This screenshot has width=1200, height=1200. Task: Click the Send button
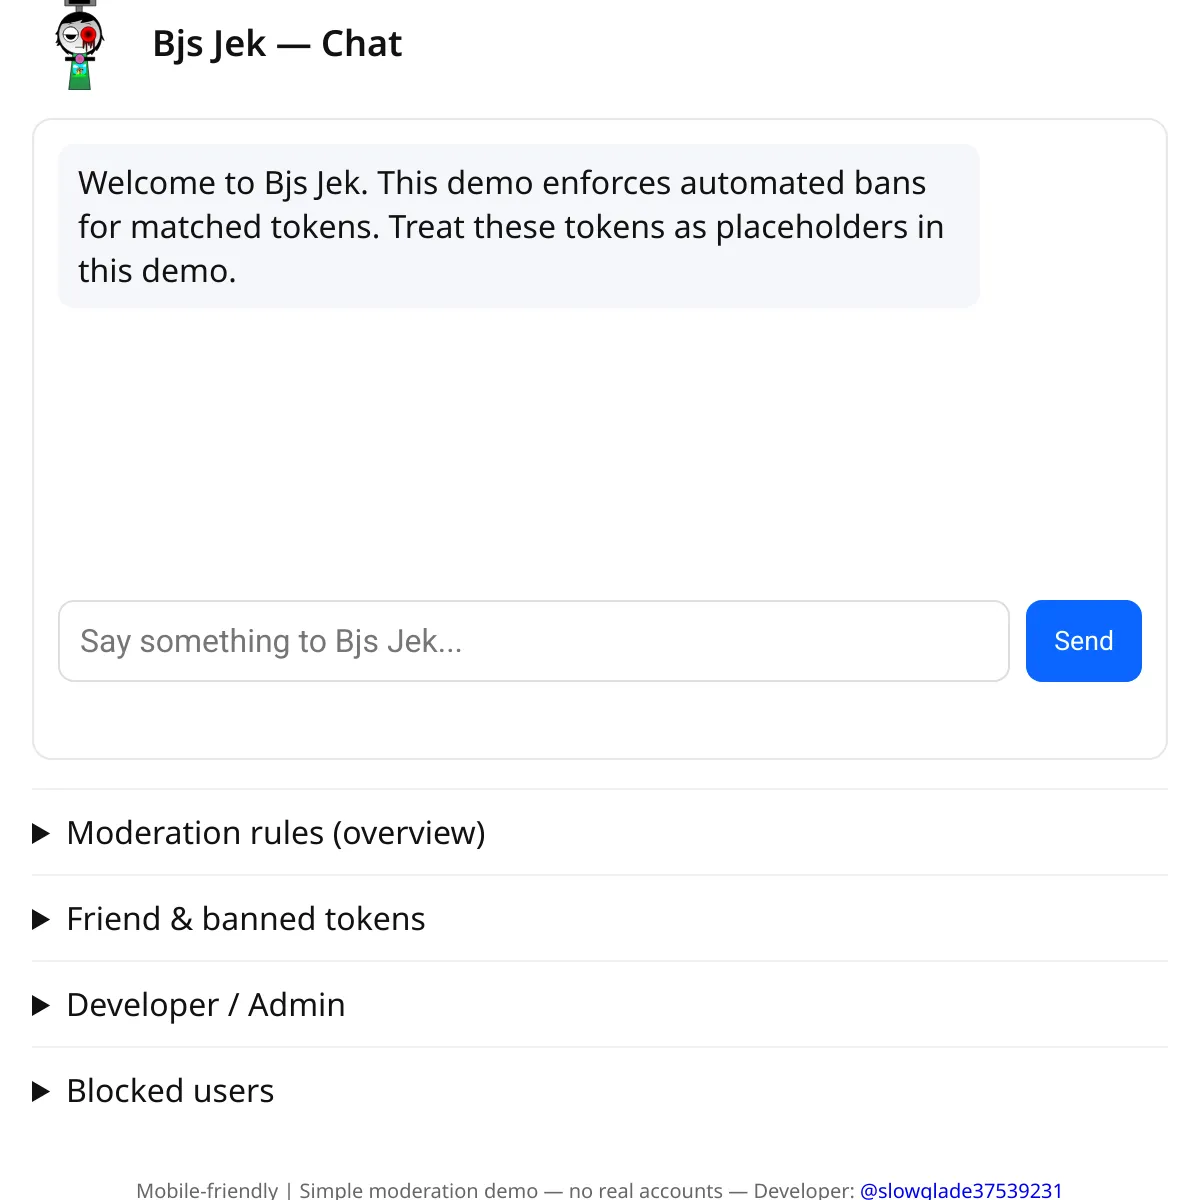pos(1083,641)
